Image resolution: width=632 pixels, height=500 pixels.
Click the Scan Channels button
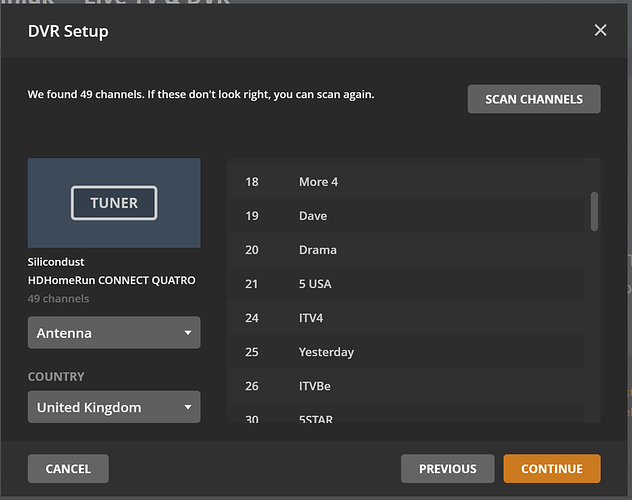point(533,99)
